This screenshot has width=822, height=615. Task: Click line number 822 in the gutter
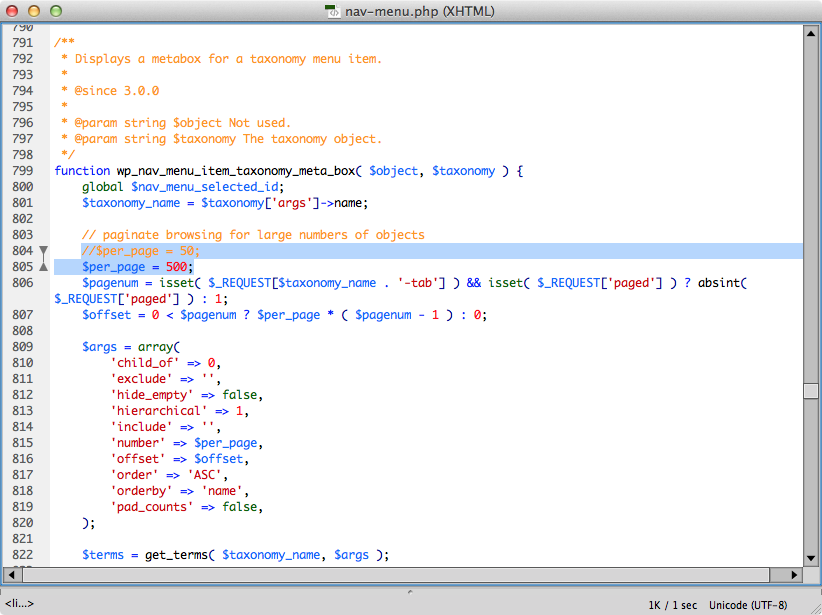(23, 555)
